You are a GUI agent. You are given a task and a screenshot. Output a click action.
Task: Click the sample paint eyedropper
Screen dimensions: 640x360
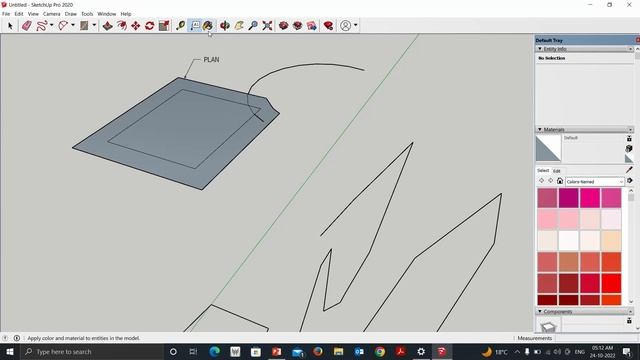629,169
